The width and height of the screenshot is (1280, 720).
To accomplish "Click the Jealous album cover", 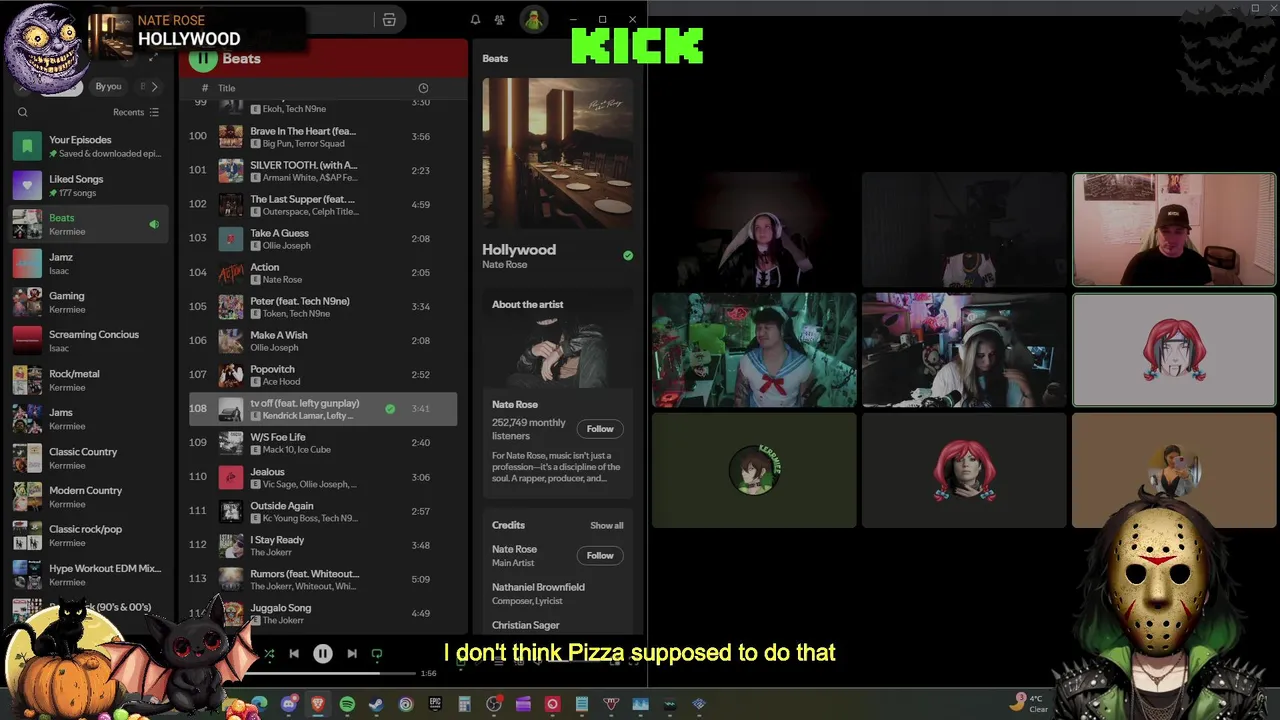I will [231, 477].
